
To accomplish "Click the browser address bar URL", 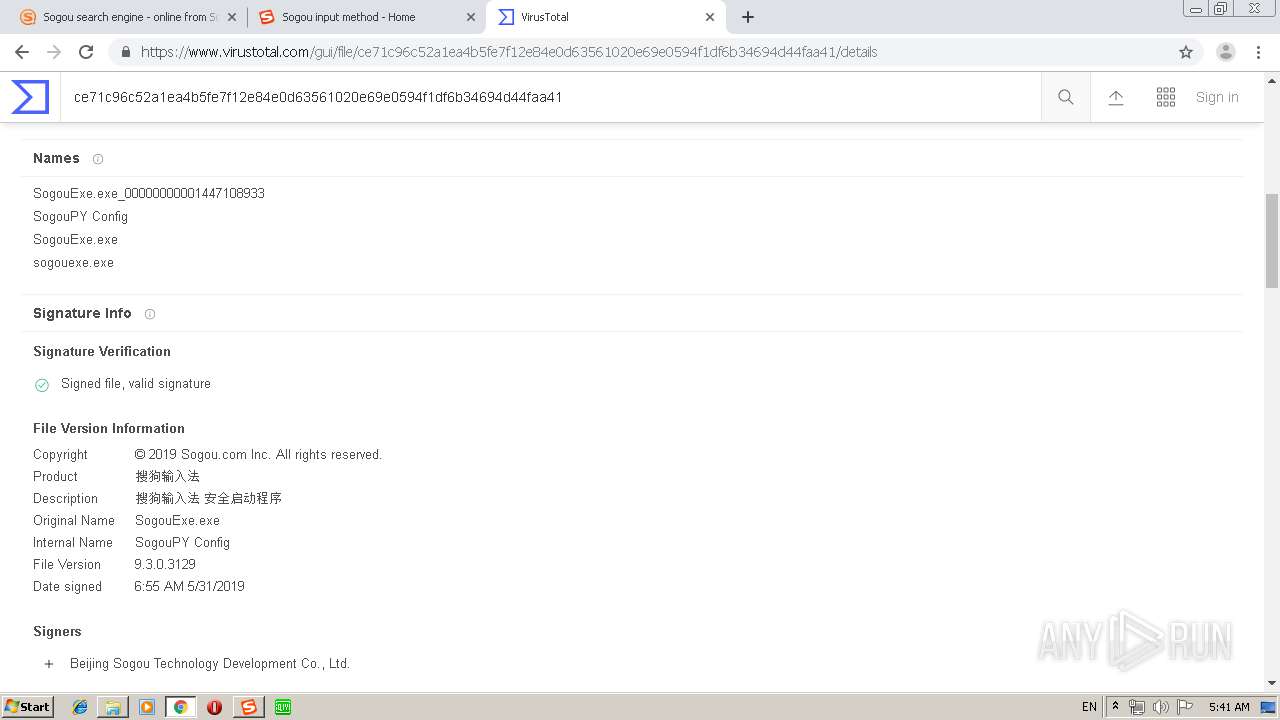I will pos(509,52).
